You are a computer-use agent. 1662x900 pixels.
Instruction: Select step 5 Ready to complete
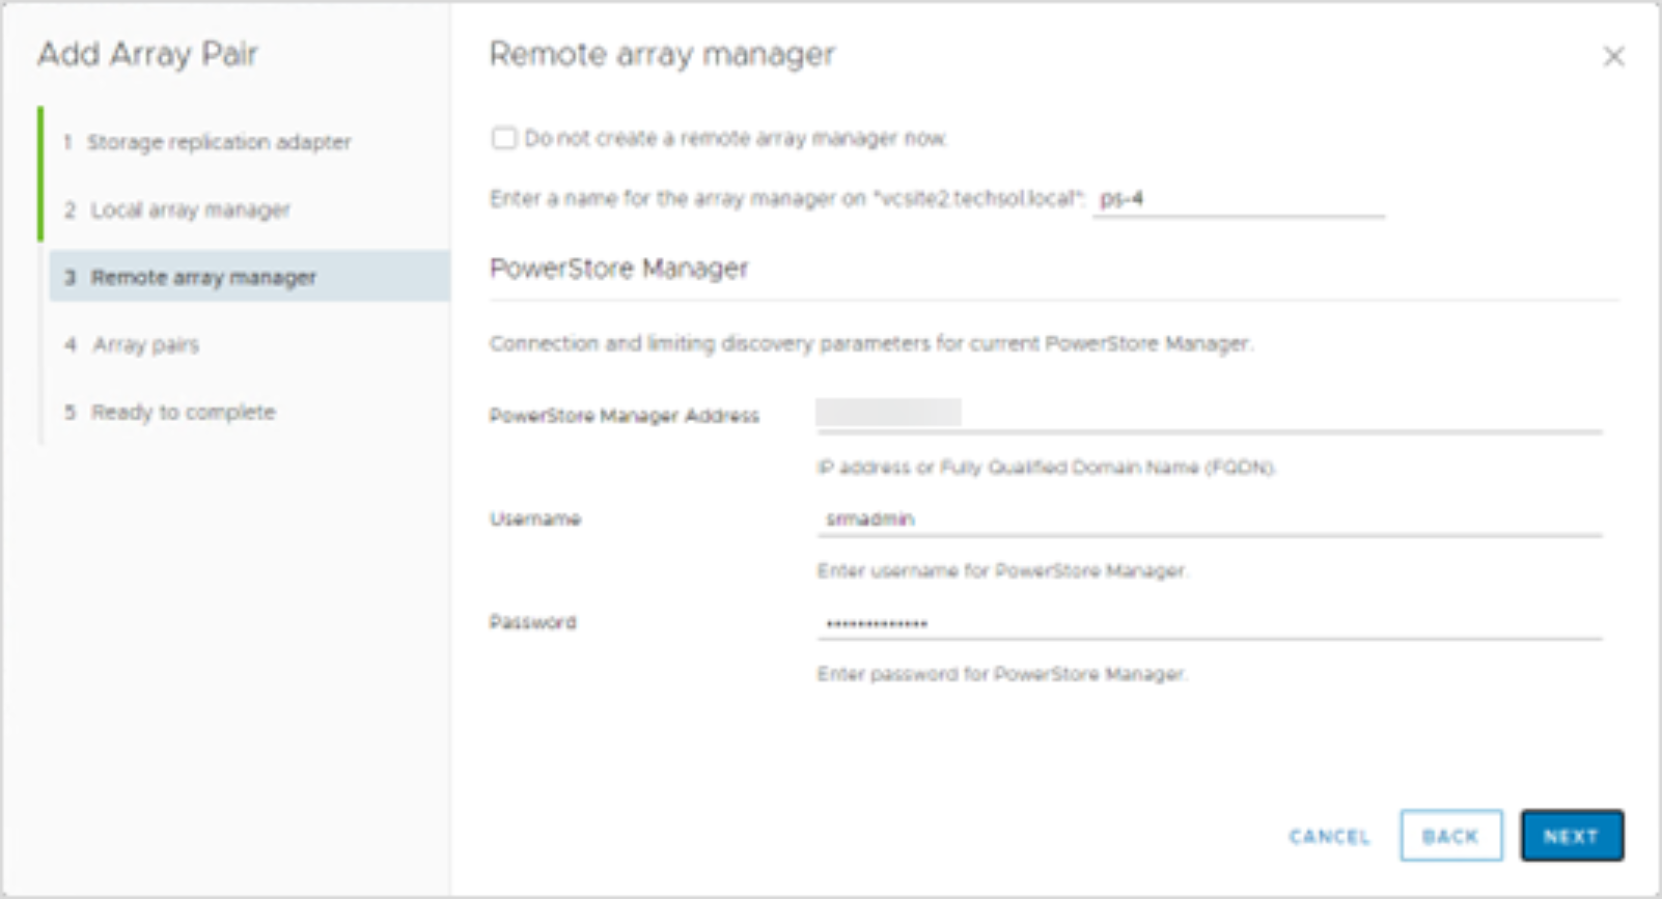[x=169, y=412]
